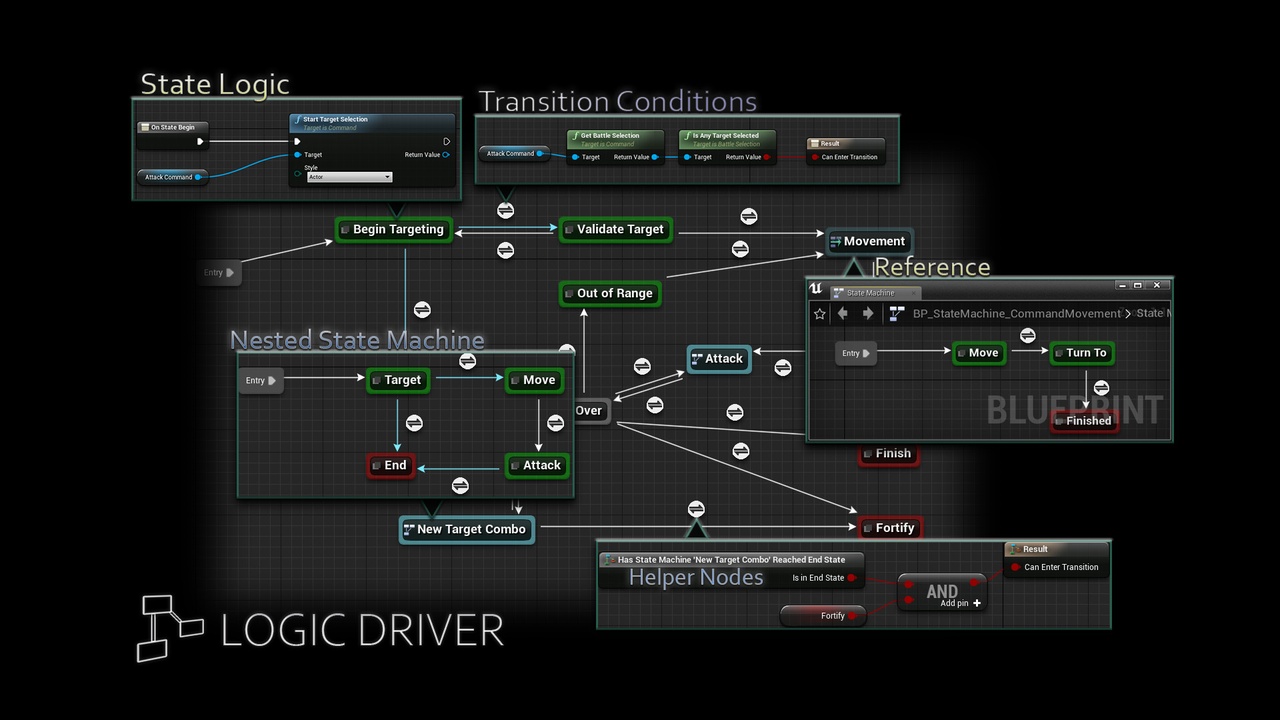This screenshot has height=720, width=1280.
Task: Click the Logic Driver logo
Action: click(x=170, y=628)
